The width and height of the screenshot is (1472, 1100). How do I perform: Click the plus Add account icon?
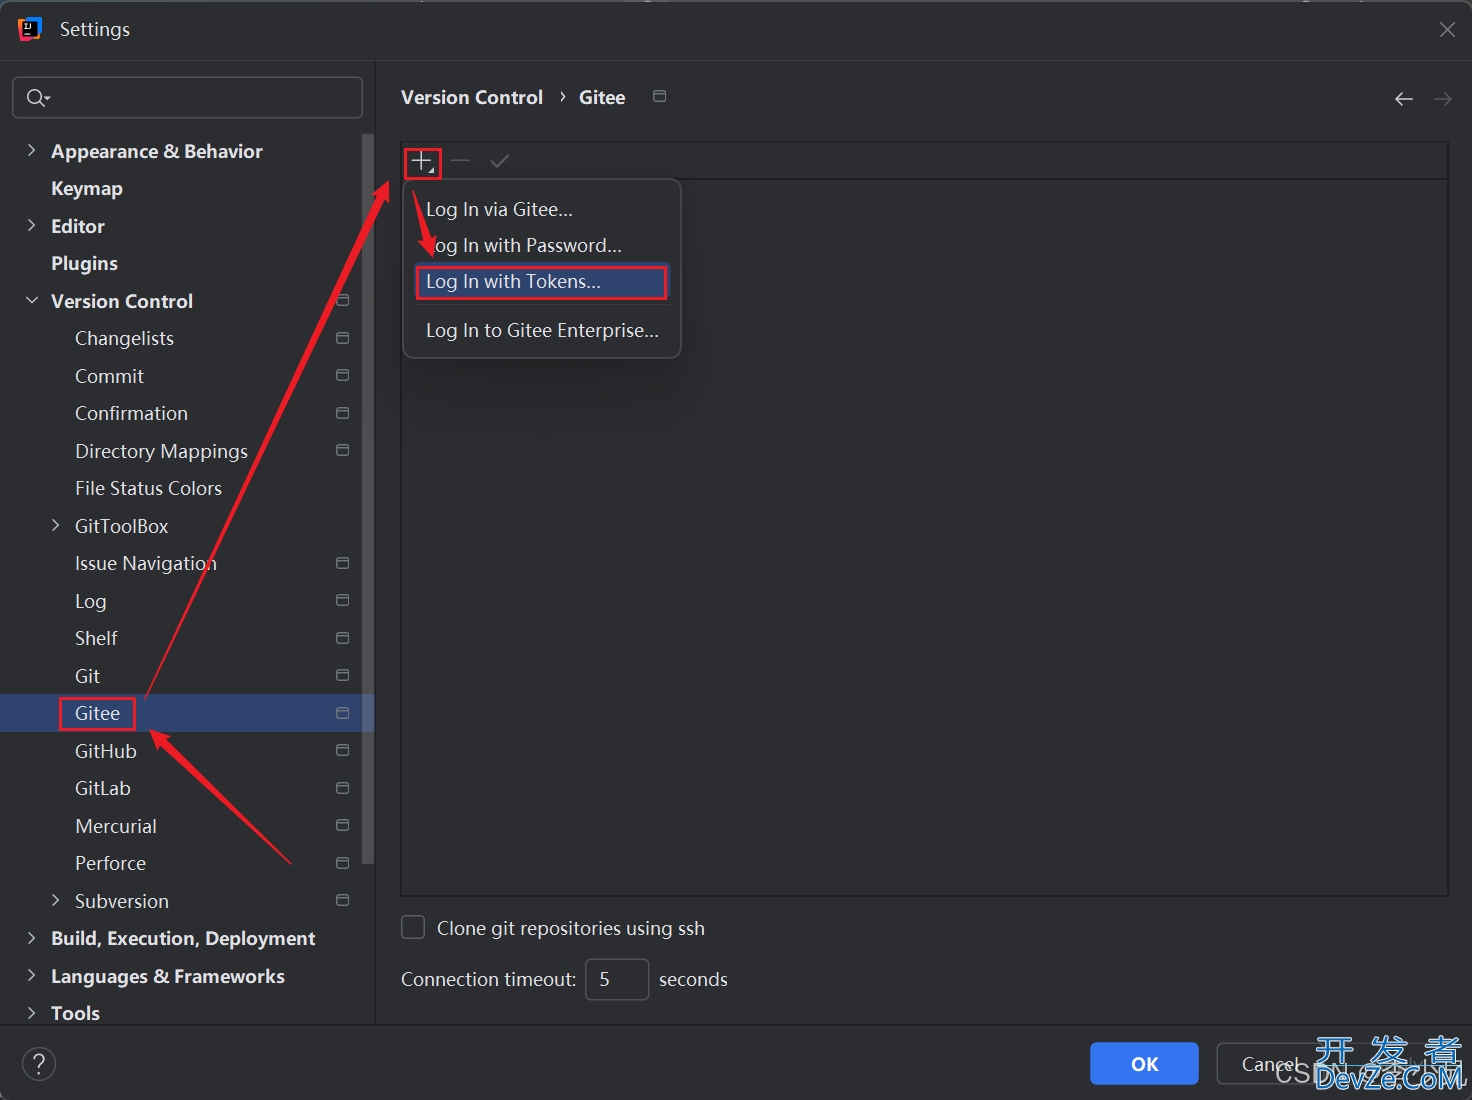pyautogui.click(x=422, y=161)
